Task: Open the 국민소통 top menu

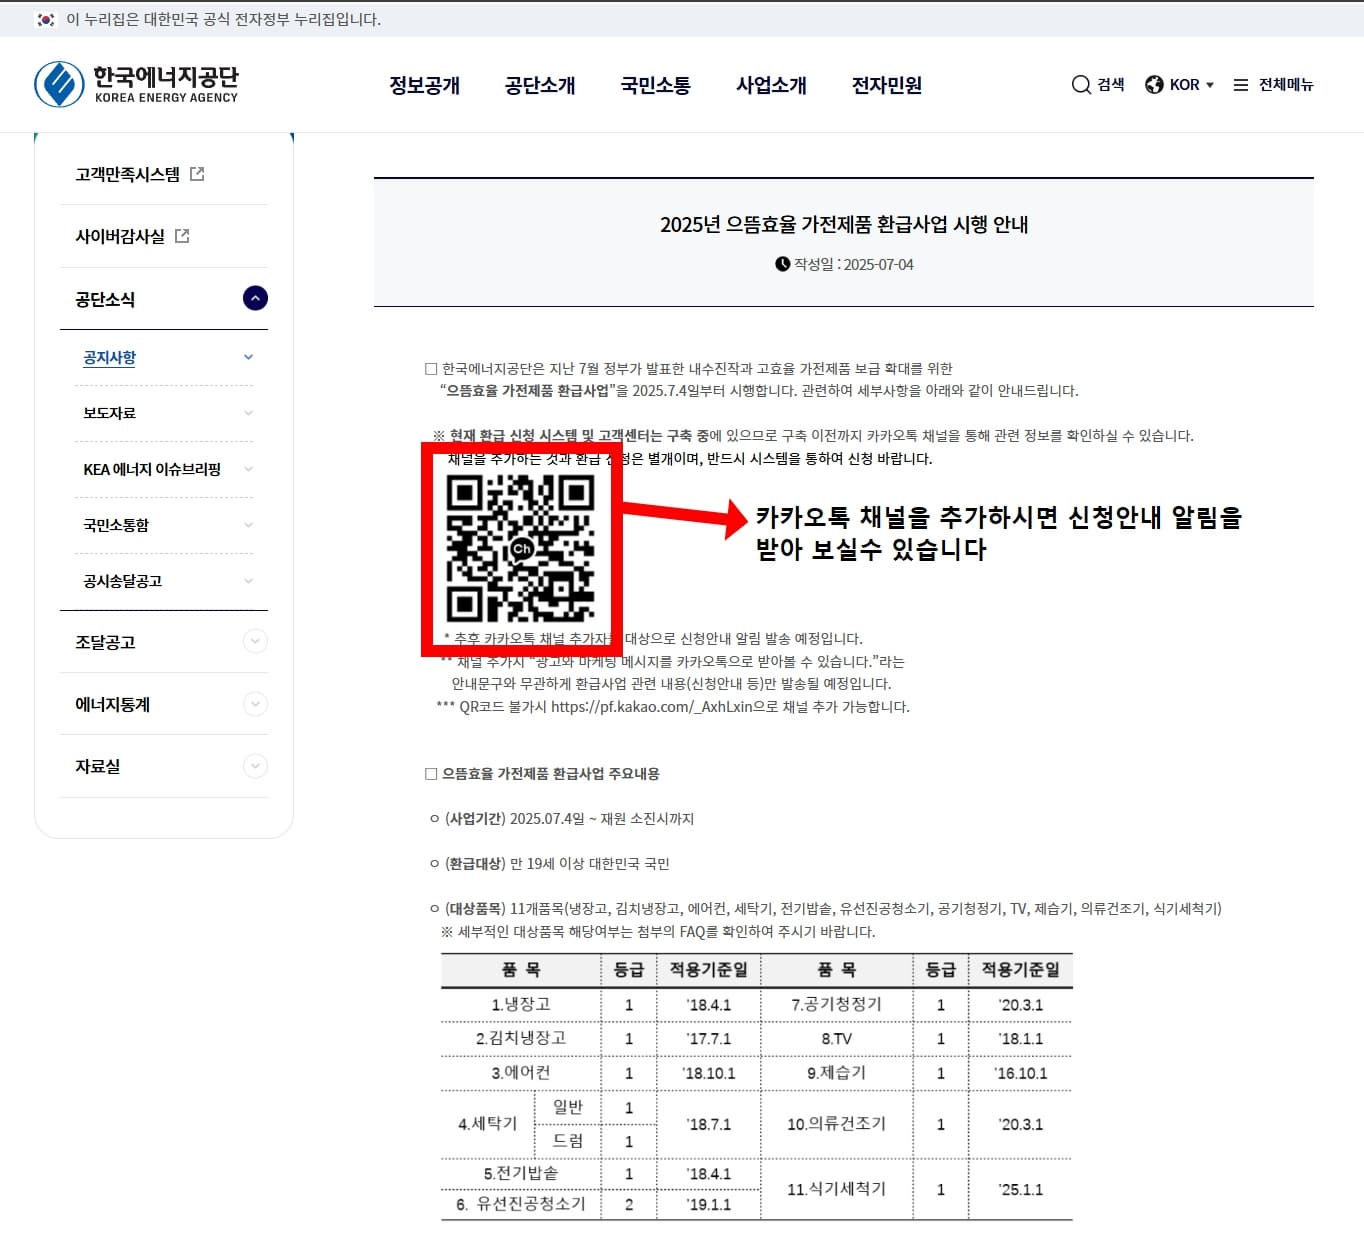Action: click(x=655, y=85)
